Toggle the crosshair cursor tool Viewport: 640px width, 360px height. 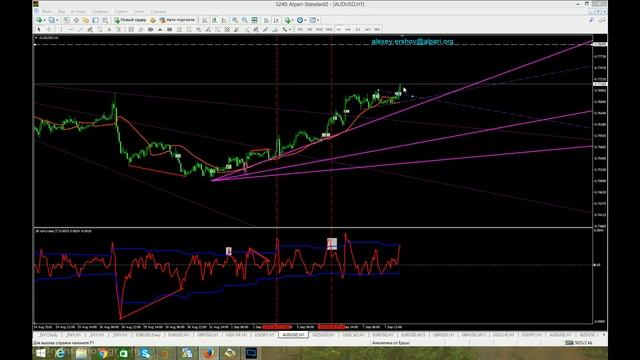point(49,29)
